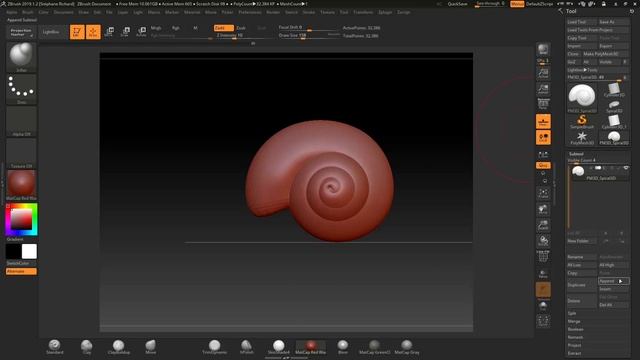Click the Move view icon
Viewport: 640px width, 360px height.
pos(543,210)
